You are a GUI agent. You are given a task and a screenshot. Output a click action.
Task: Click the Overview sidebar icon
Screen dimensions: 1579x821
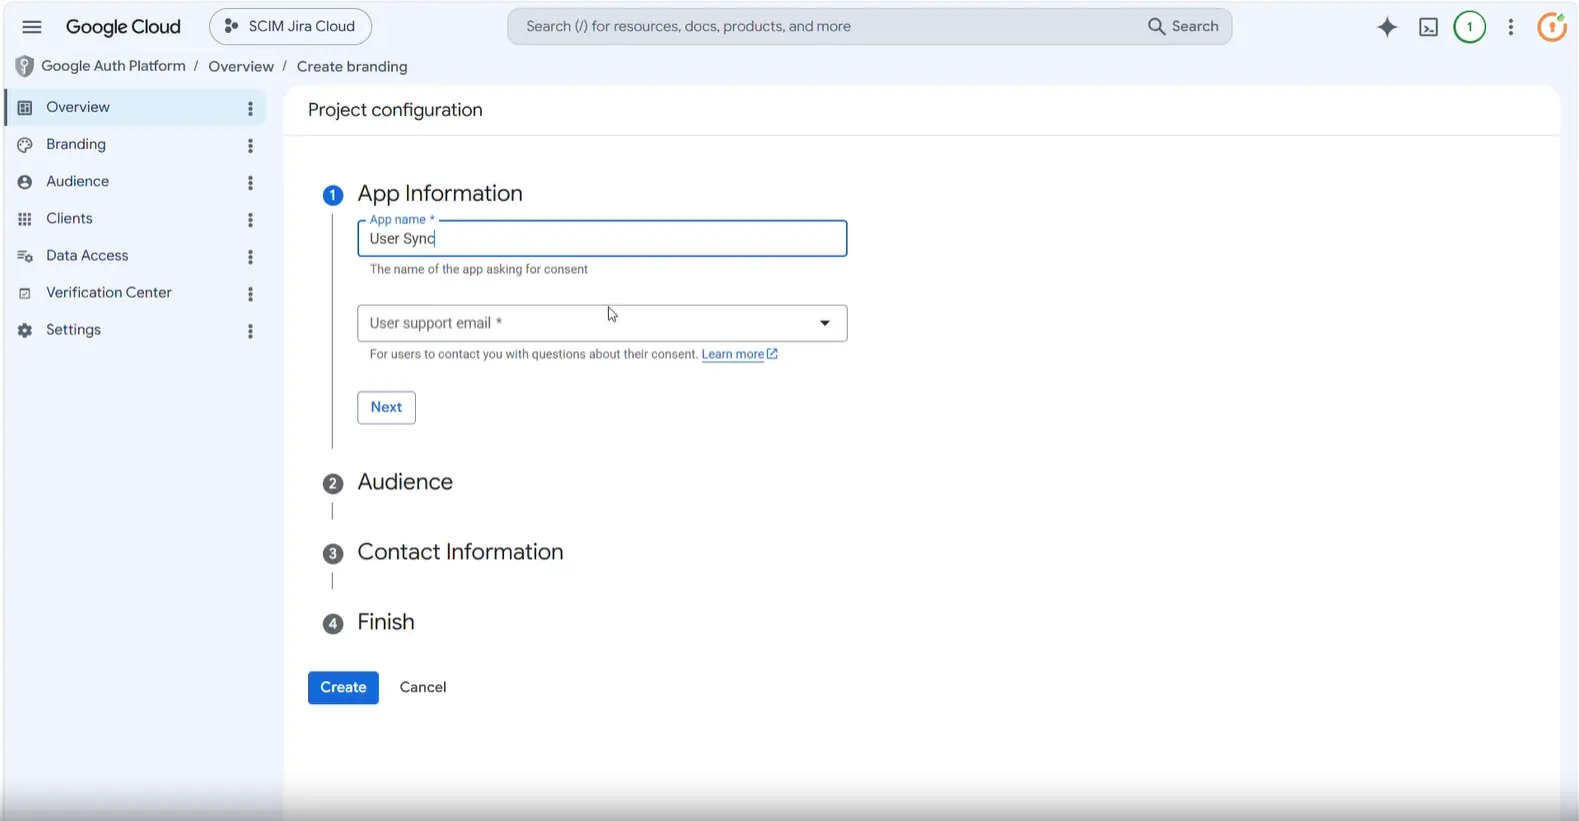pos(25,107)
